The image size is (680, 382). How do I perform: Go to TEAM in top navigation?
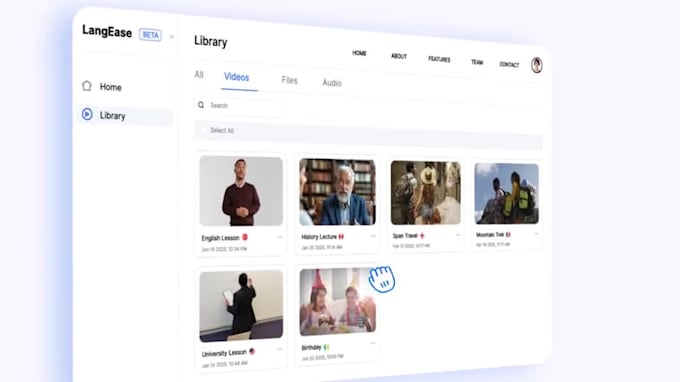[477, 62]
